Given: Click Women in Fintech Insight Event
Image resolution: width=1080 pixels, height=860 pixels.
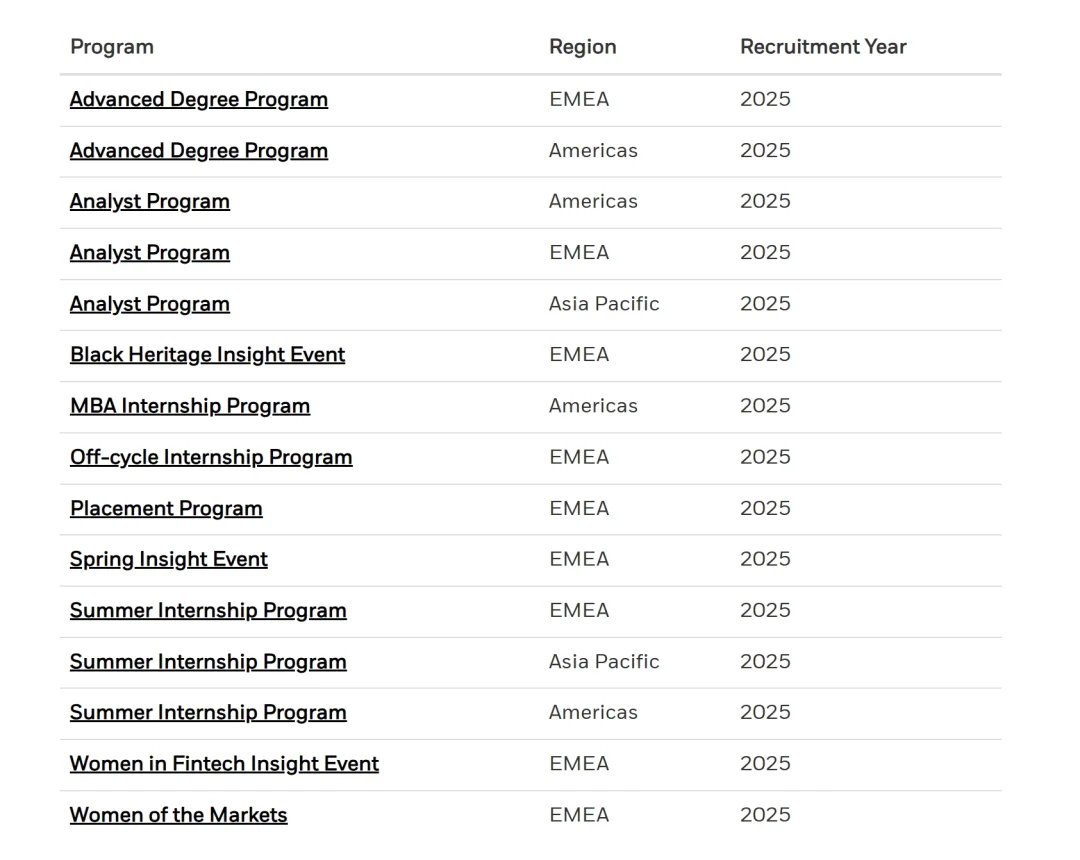Looking at the screenshot, I should coord(224,763).
